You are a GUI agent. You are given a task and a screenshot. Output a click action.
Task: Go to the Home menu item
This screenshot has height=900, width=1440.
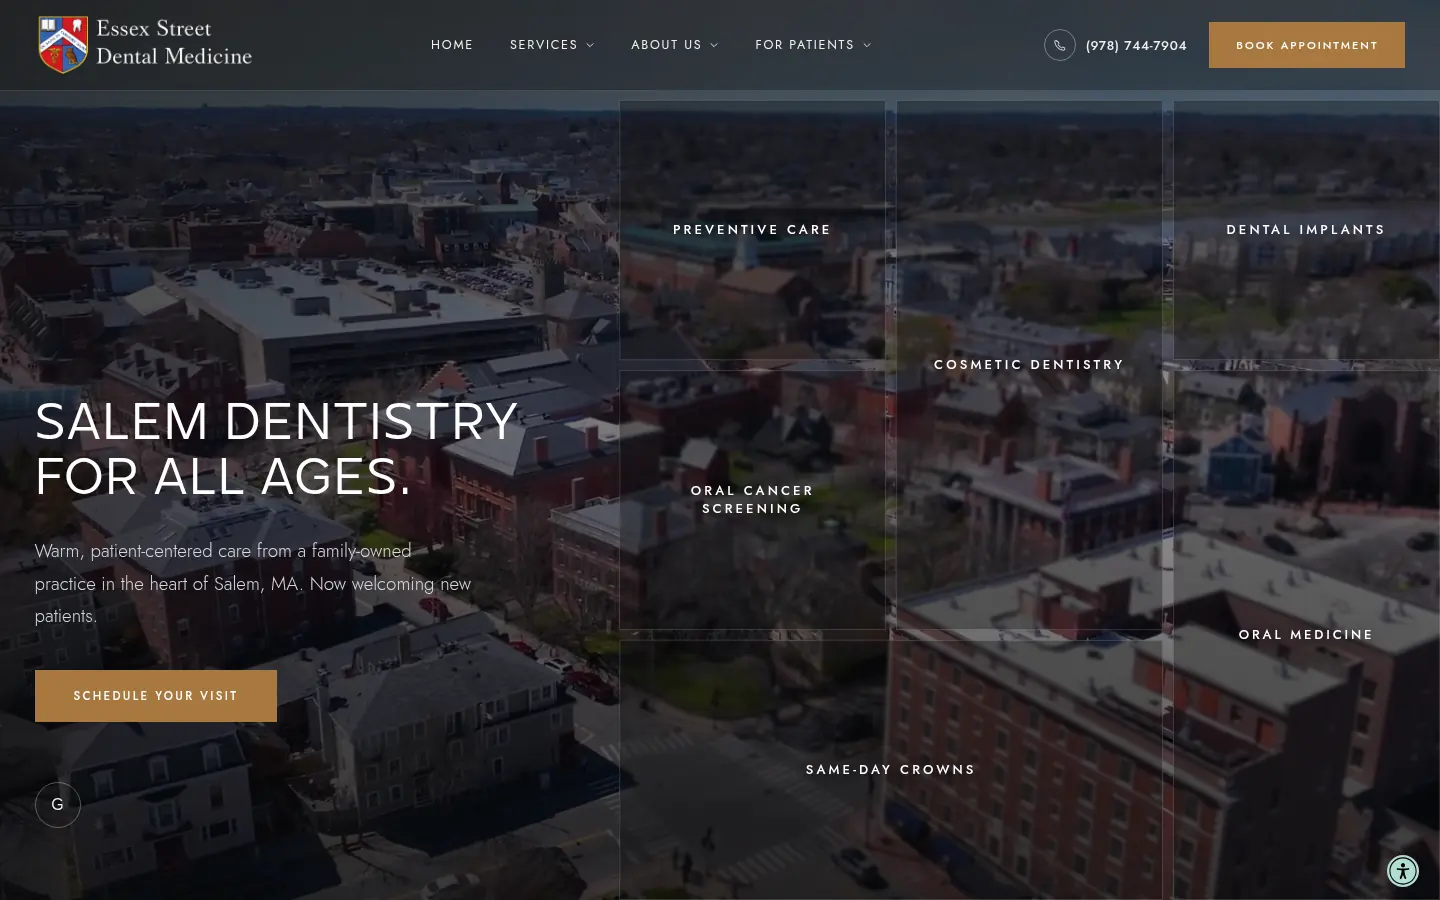pyautogui.click(x=452, y=45)
